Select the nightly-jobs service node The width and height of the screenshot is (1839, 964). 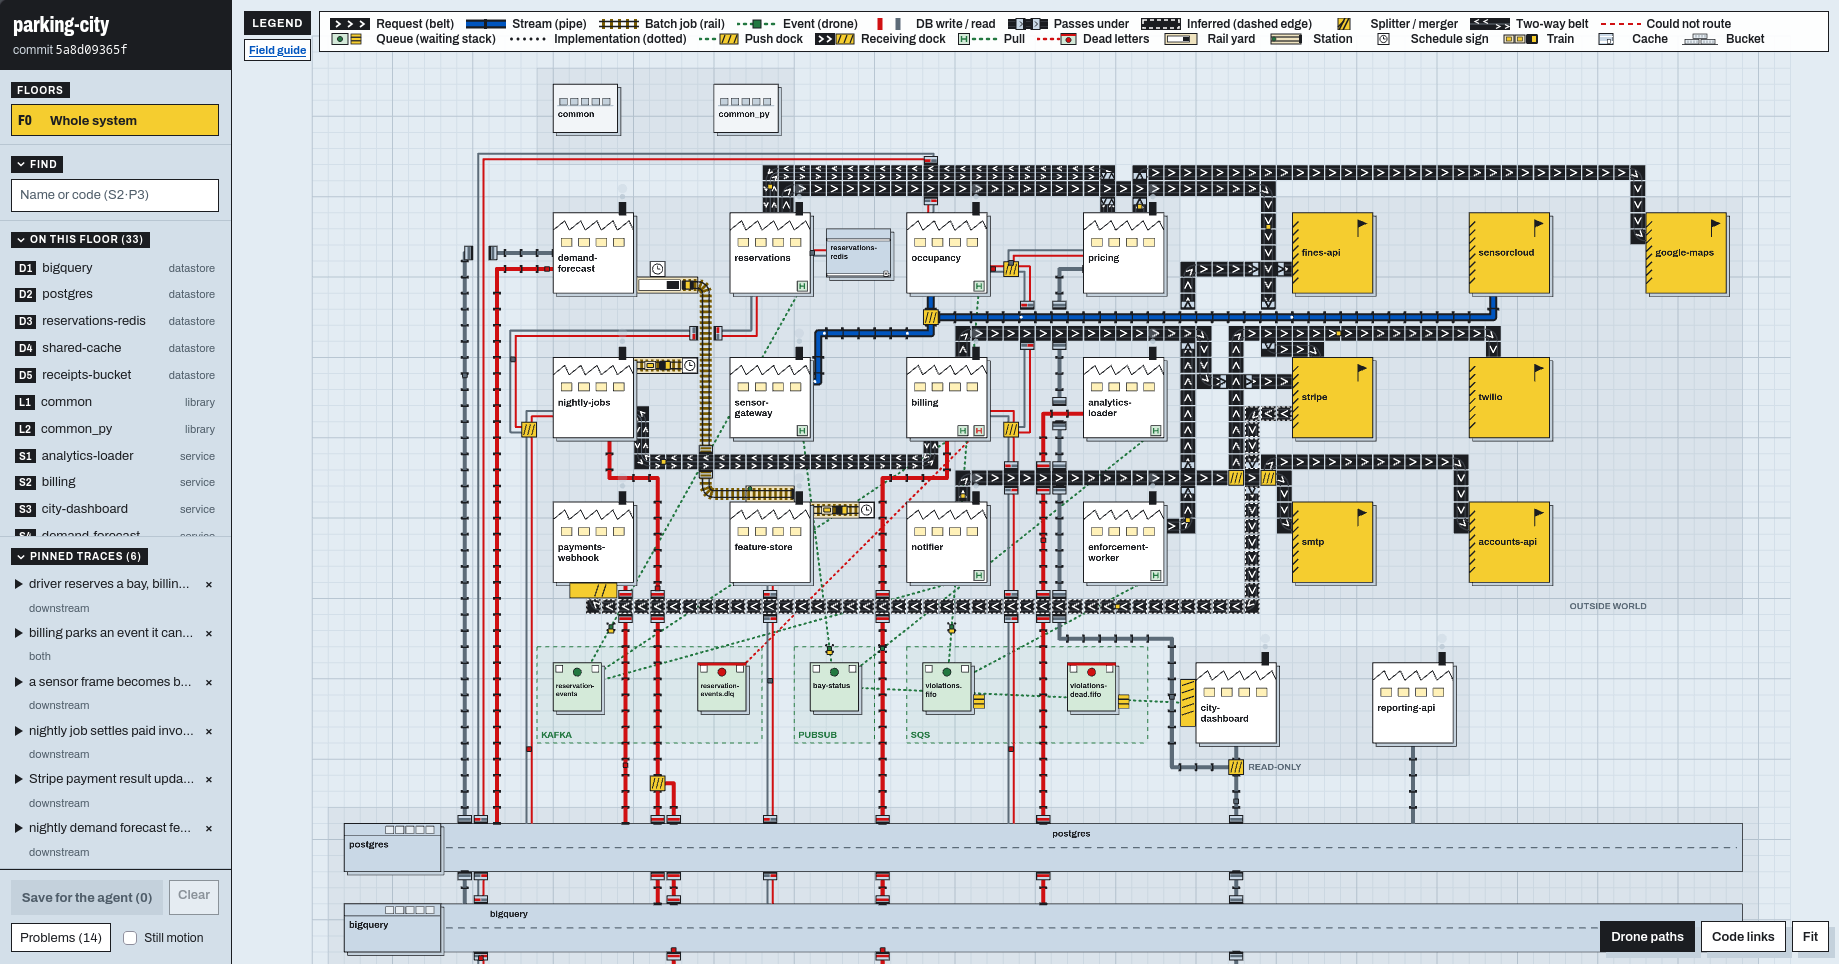(594, 398)
